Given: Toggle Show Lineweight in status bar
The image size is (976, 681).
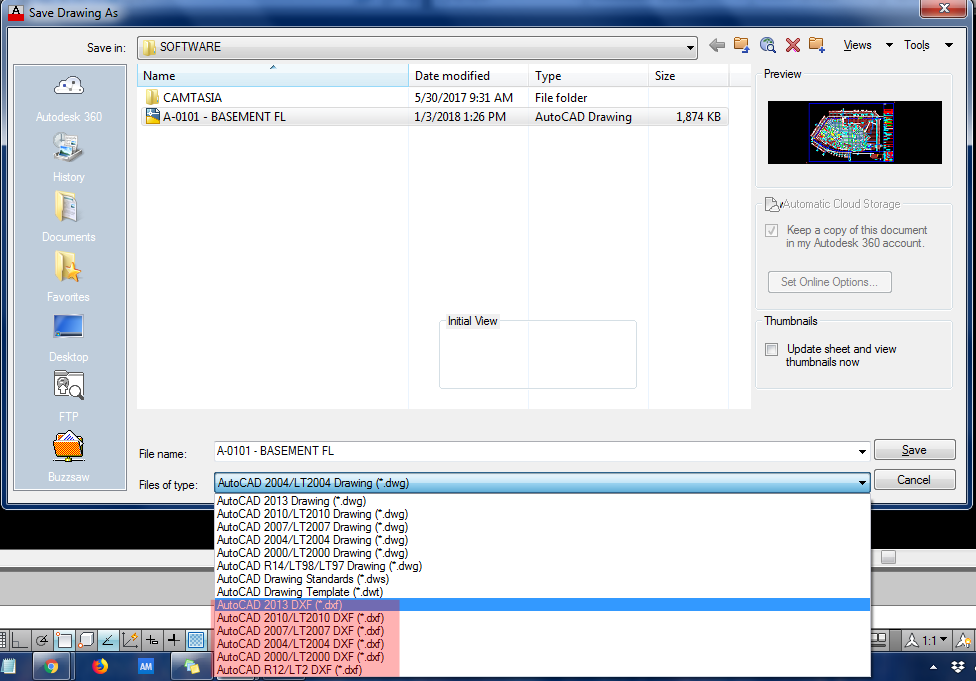Looking at the screenshot, I should pyautogui.click(x=174, y=639).
